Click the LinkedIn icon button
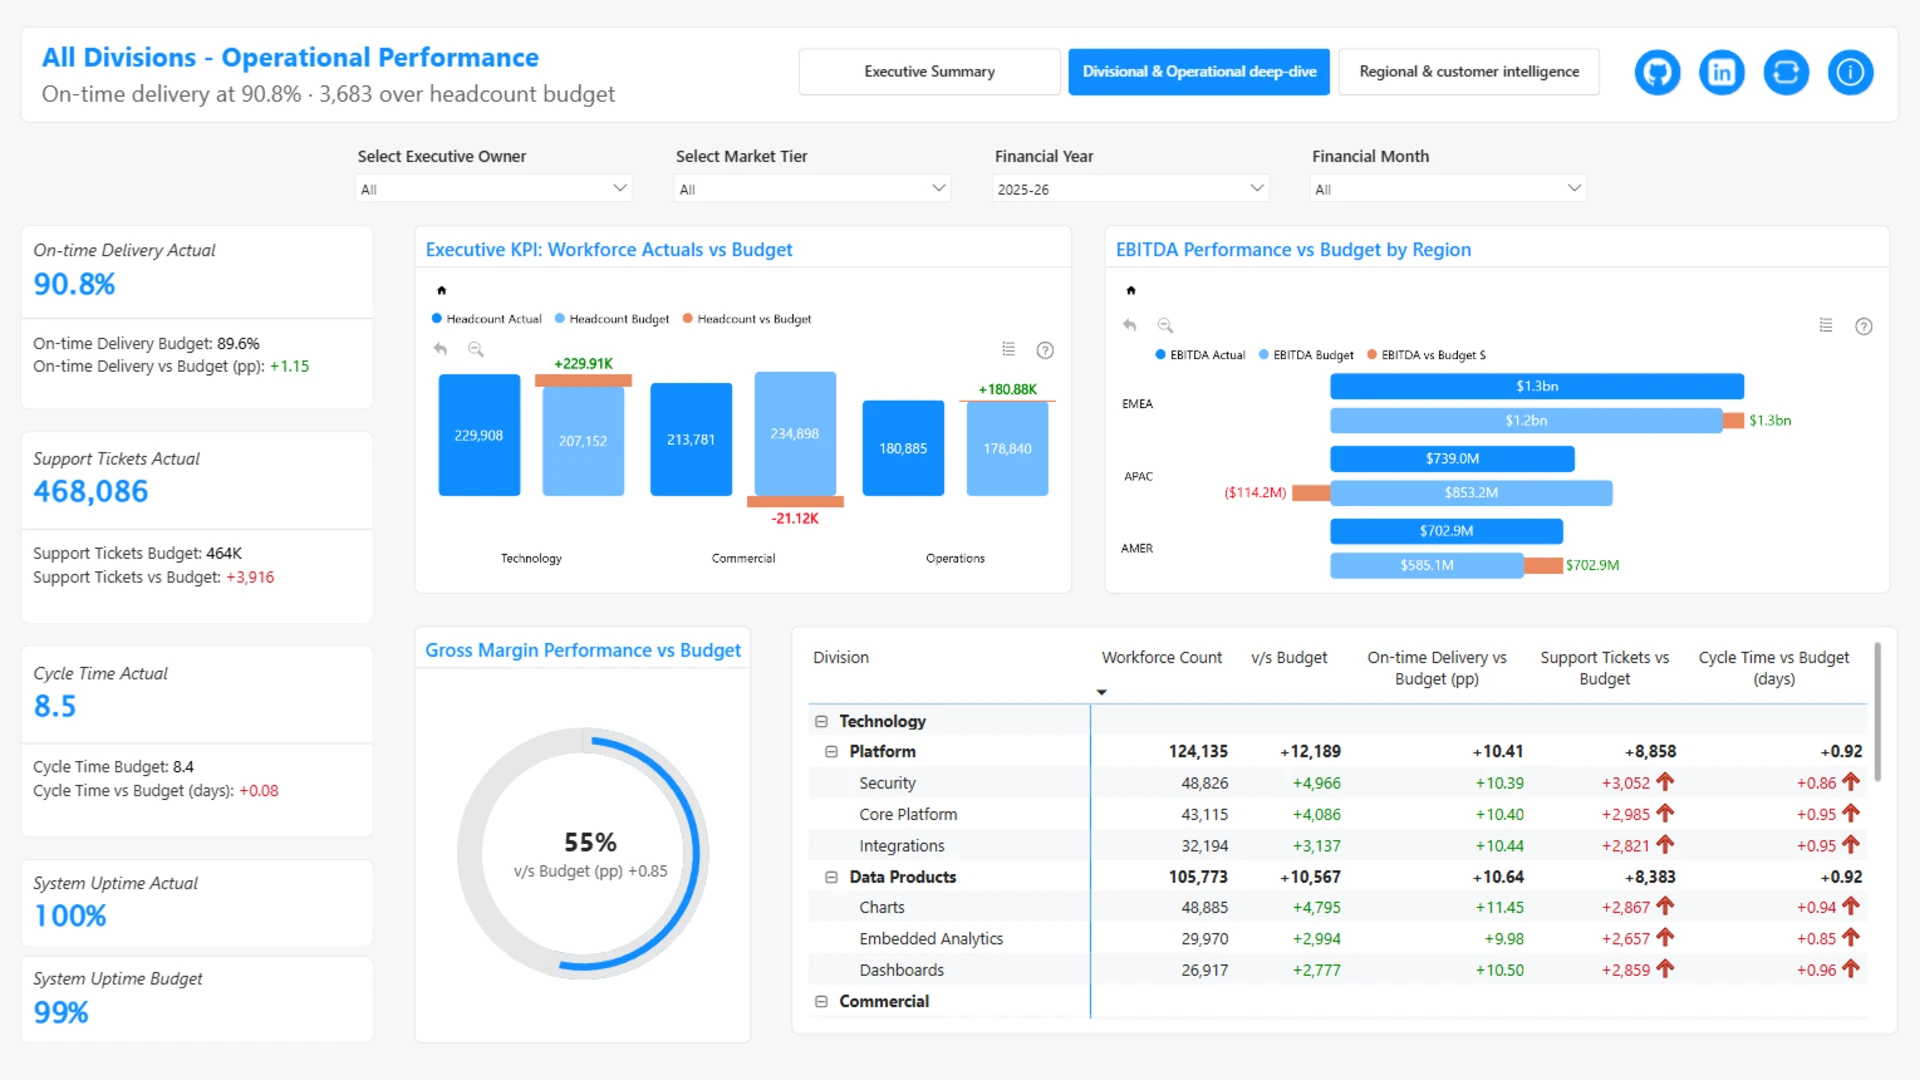 (x=1721, y=72)
